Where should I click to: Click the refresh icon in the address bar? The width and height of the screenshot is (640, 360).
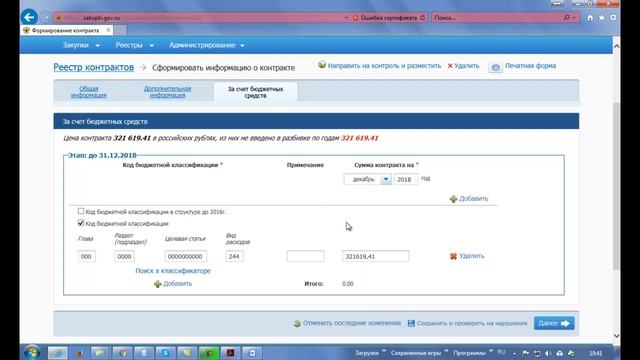point(422,18)
